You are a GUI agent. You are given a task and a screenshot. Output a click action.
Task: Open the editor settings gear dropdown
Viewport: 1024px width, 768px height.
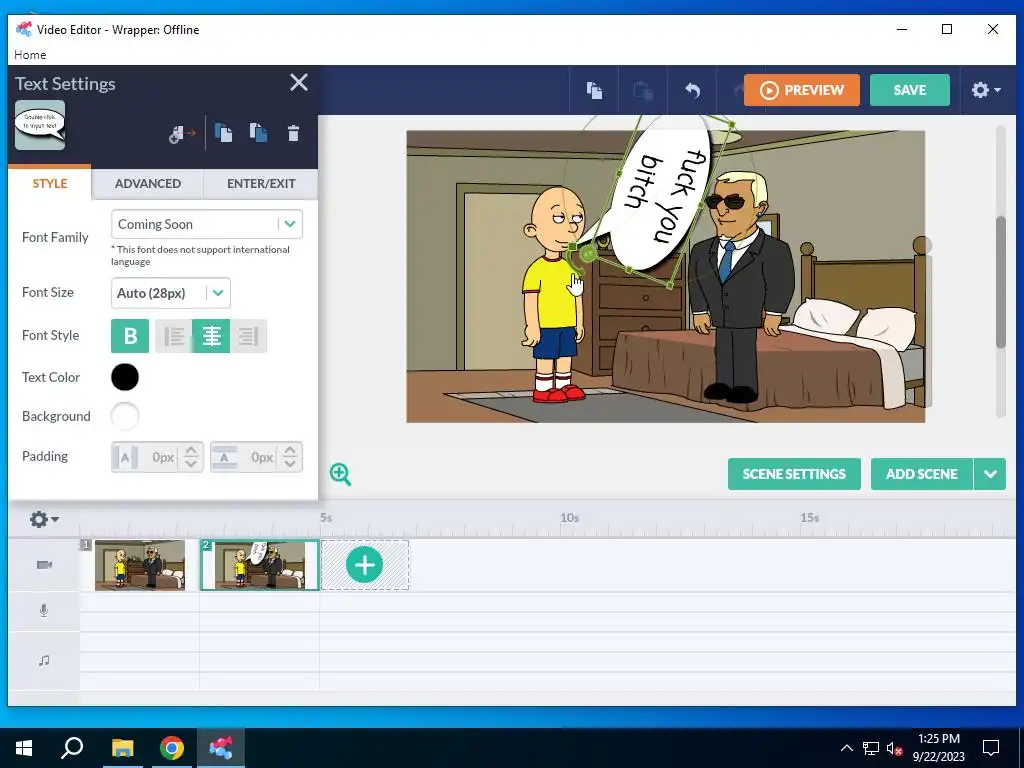pyautogui.click(x=985, y=89)
